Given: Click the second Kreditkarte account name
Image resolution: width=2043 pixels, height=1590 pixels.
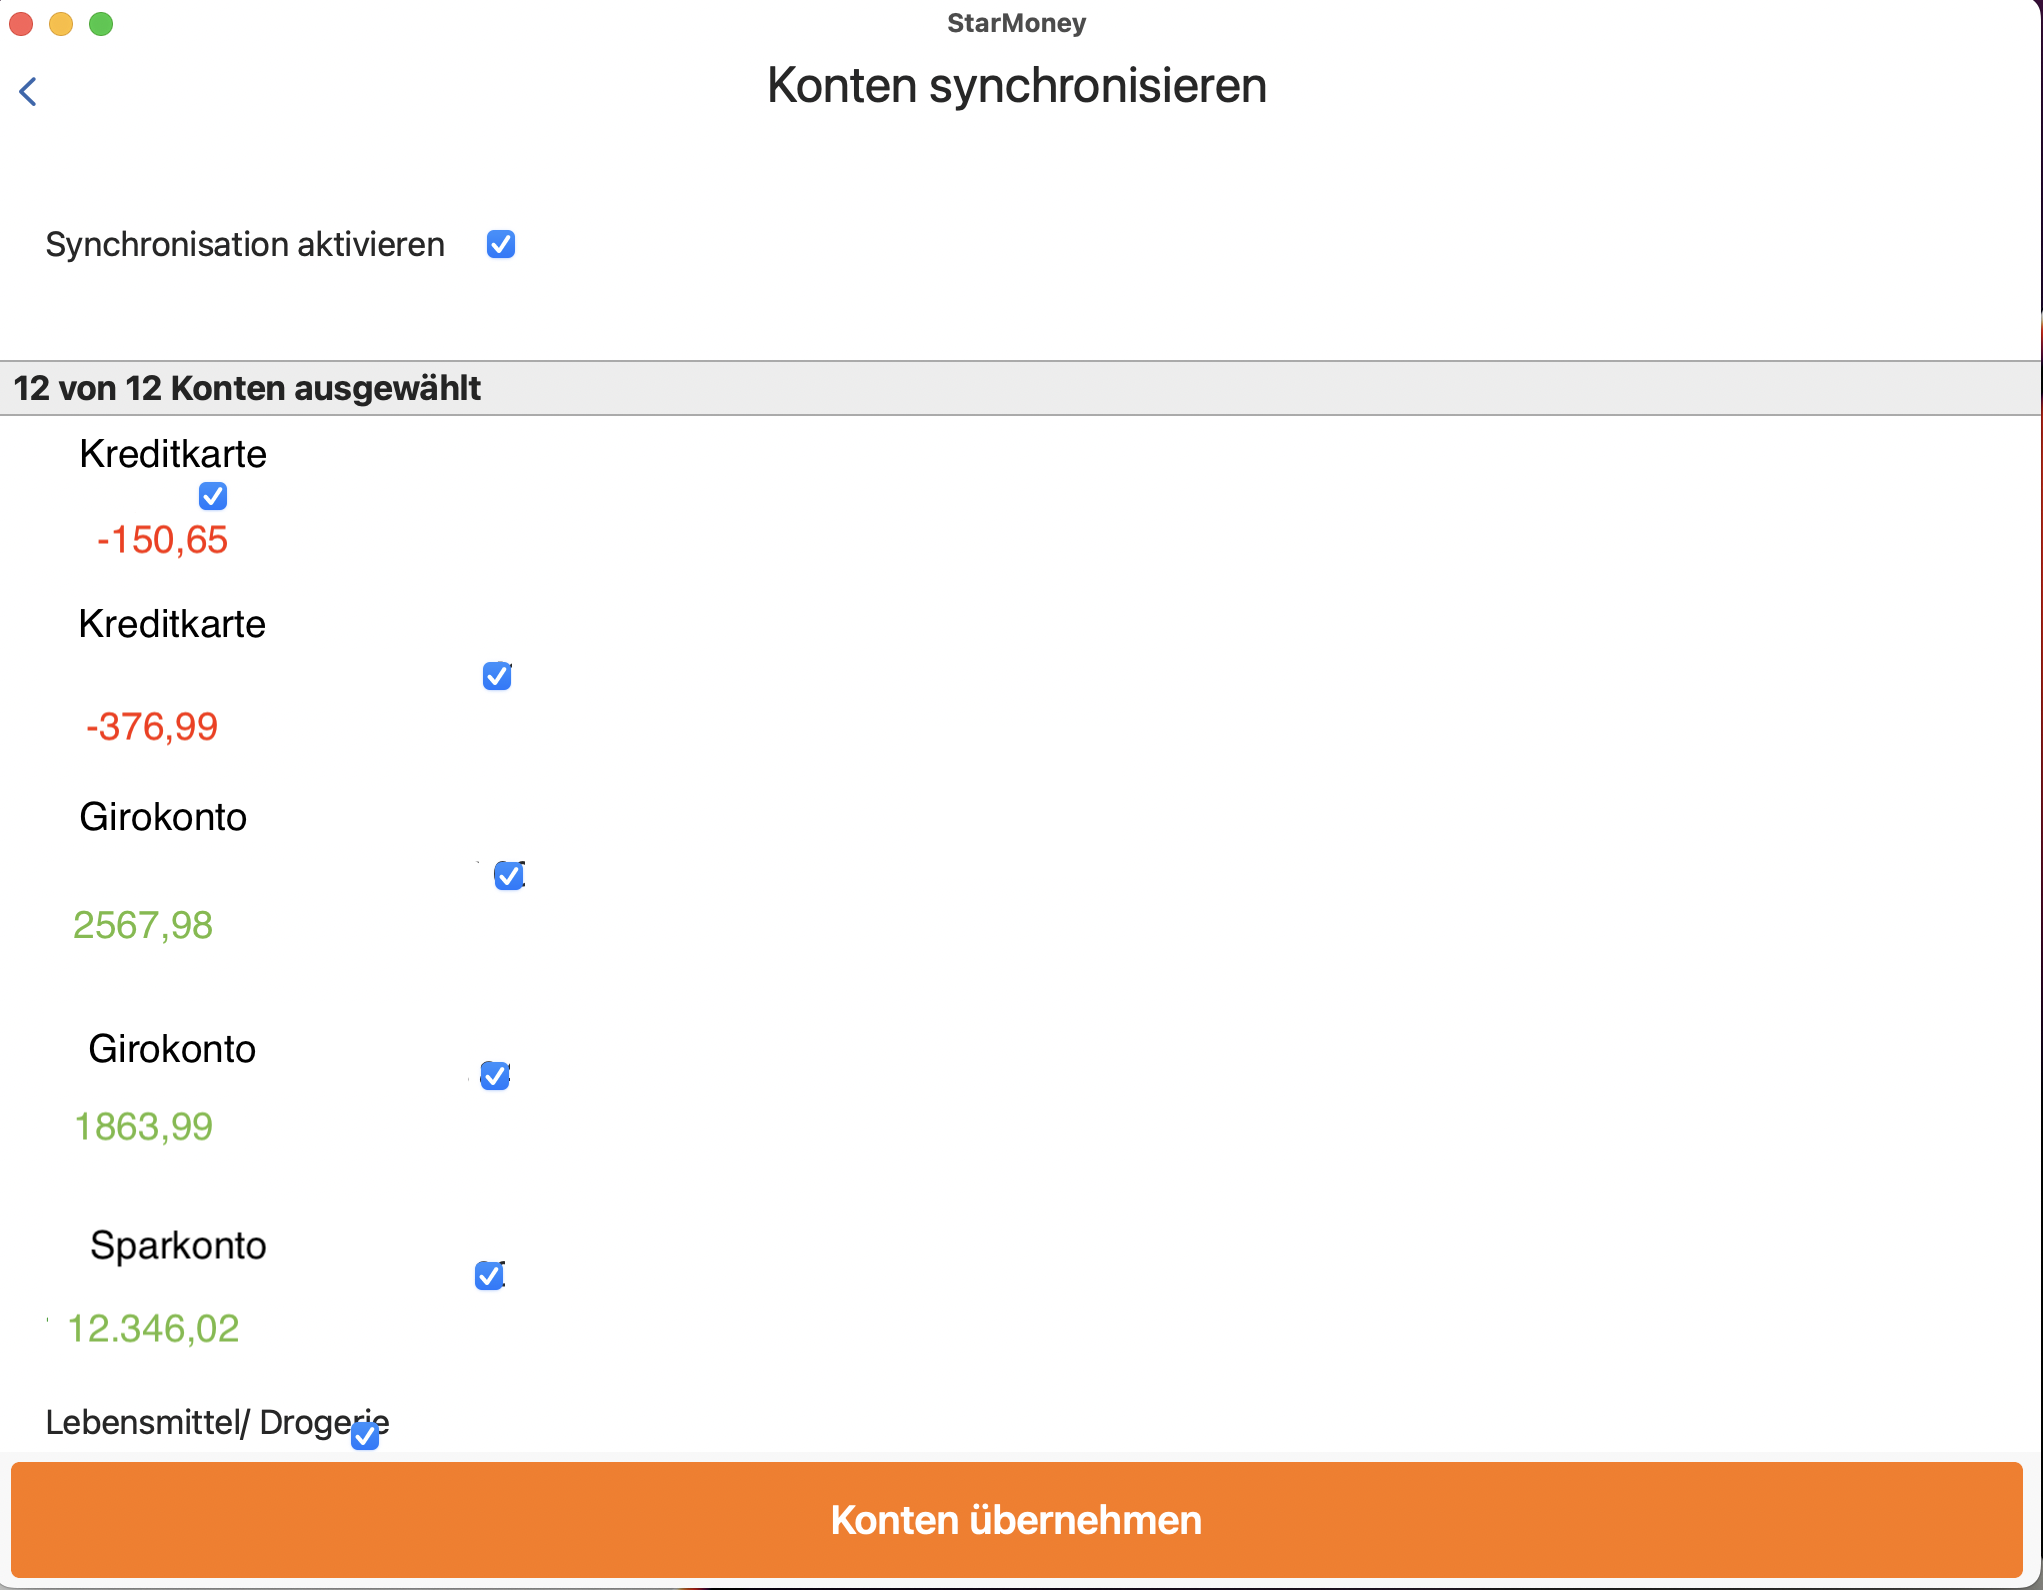Looking at the screenshot, I should click(x=171, y=623).
